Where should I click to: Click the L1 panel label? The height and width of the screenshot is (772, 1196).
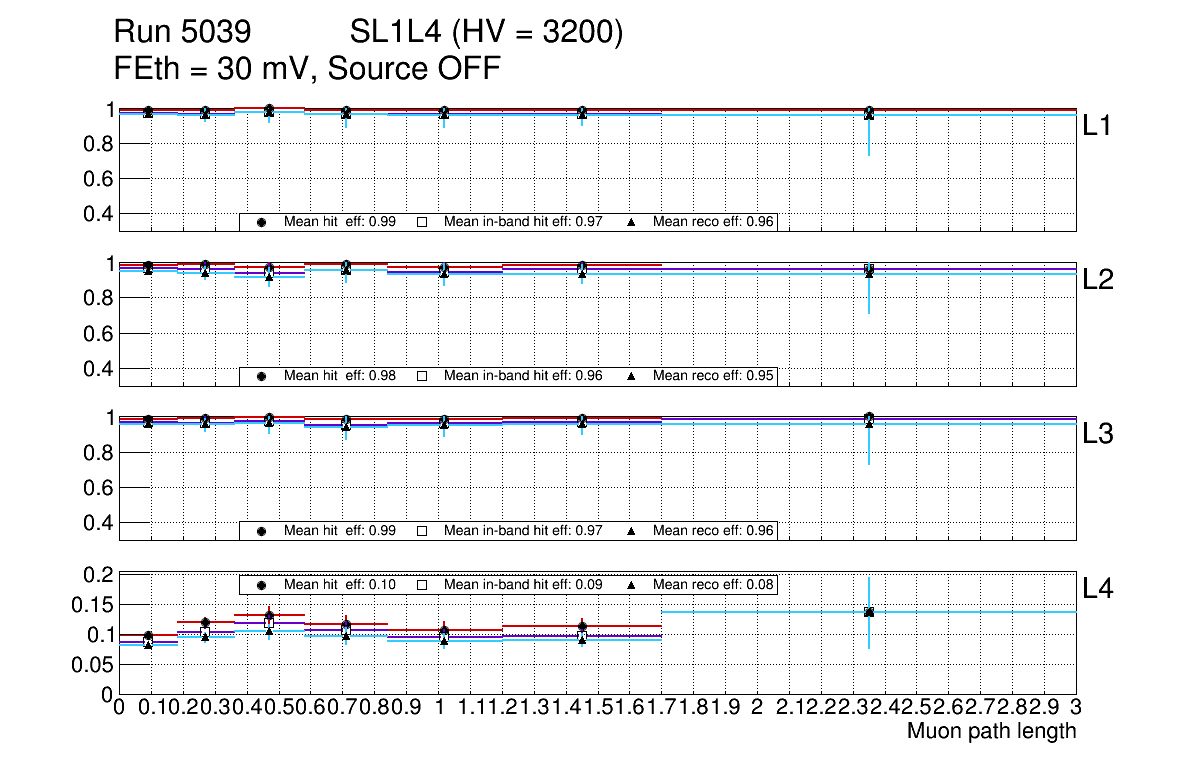click(x=1098, y=126)
